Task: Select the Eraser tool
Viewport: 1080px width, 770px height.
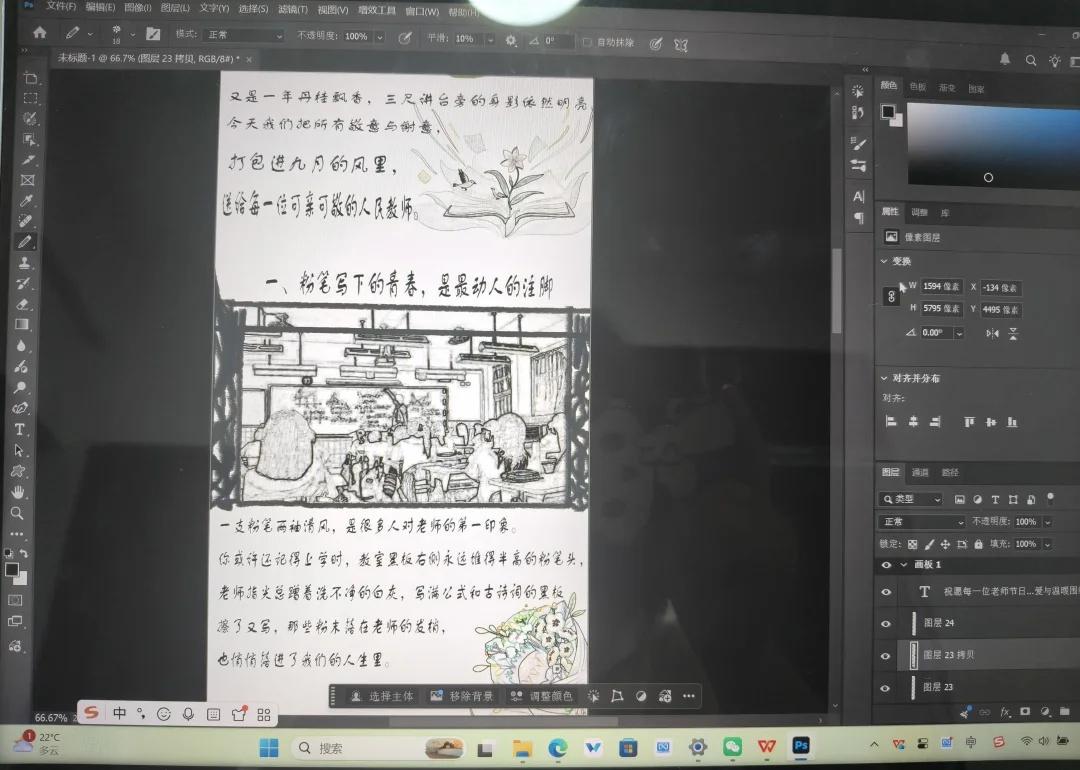Action: [22, 304]
